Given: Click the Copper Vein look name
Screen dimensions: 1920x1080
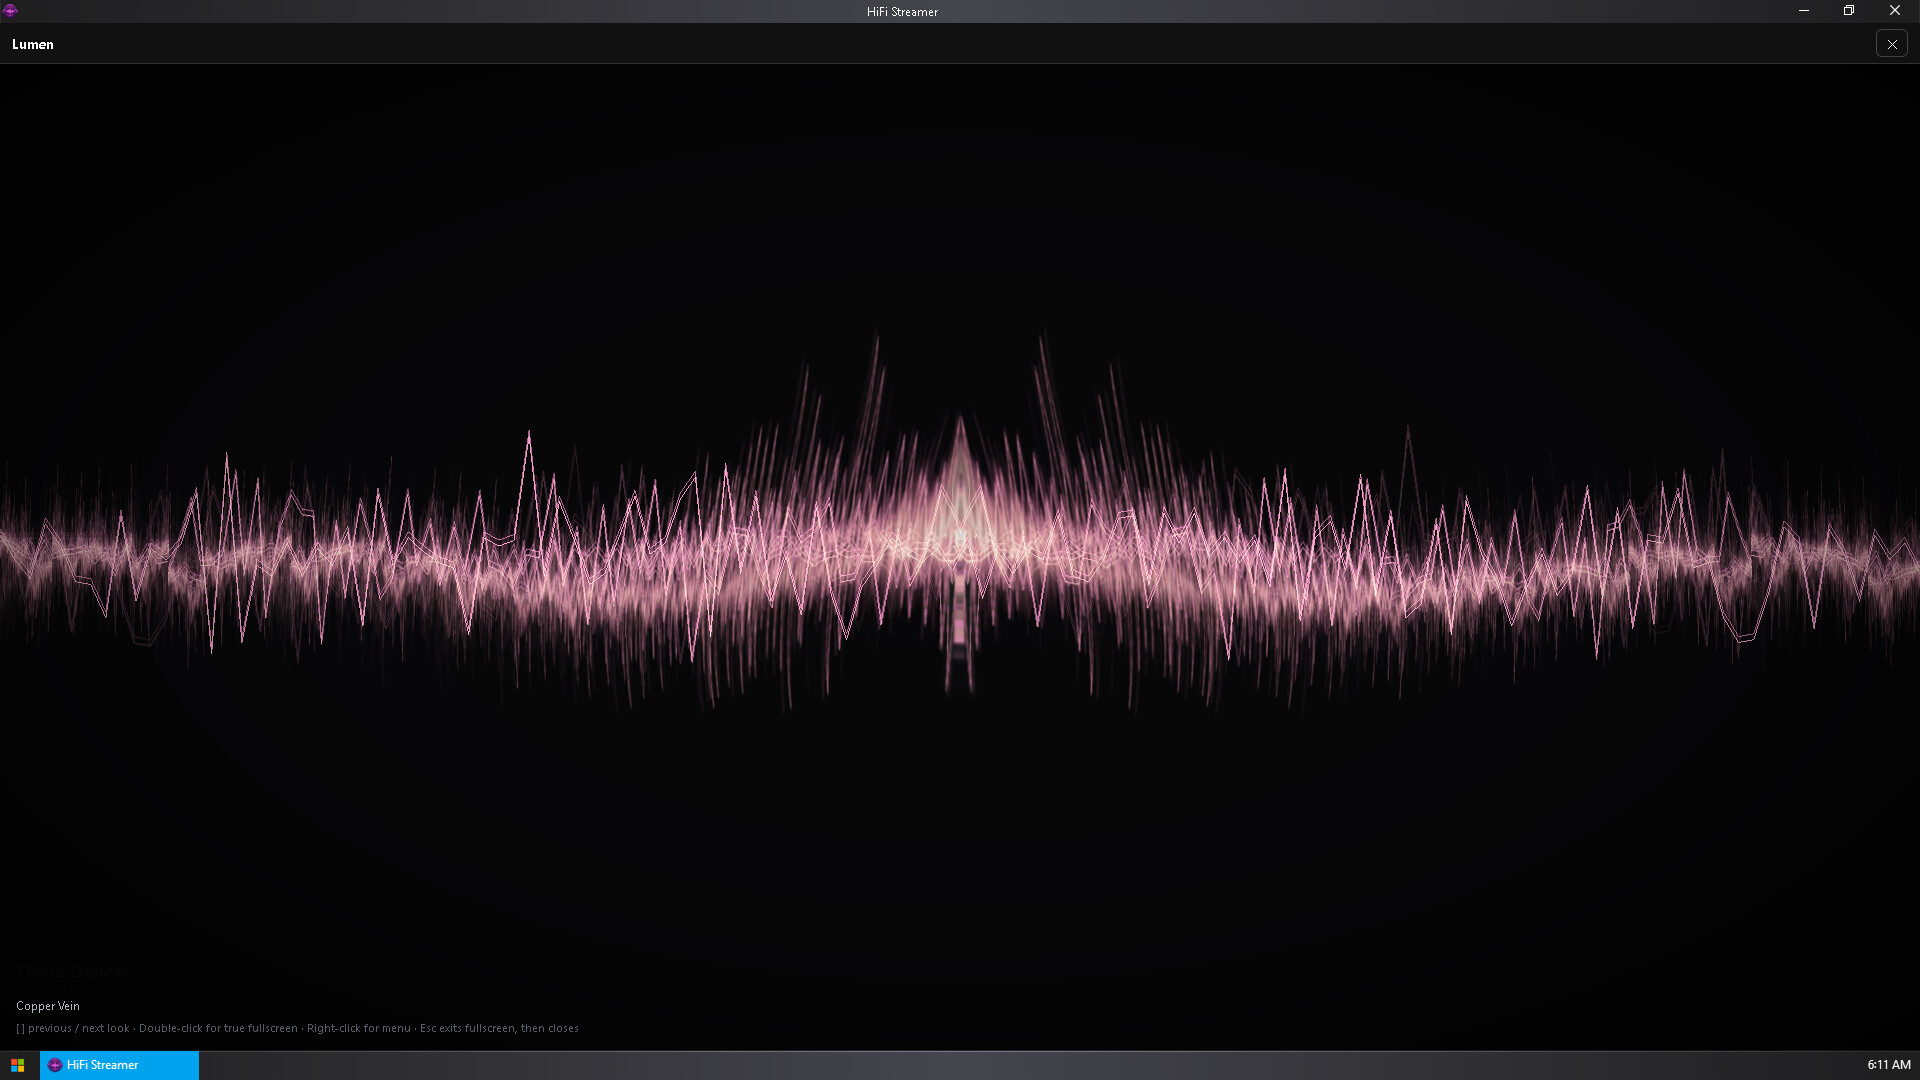Looking at the screenshot, I should [48, 1006].
